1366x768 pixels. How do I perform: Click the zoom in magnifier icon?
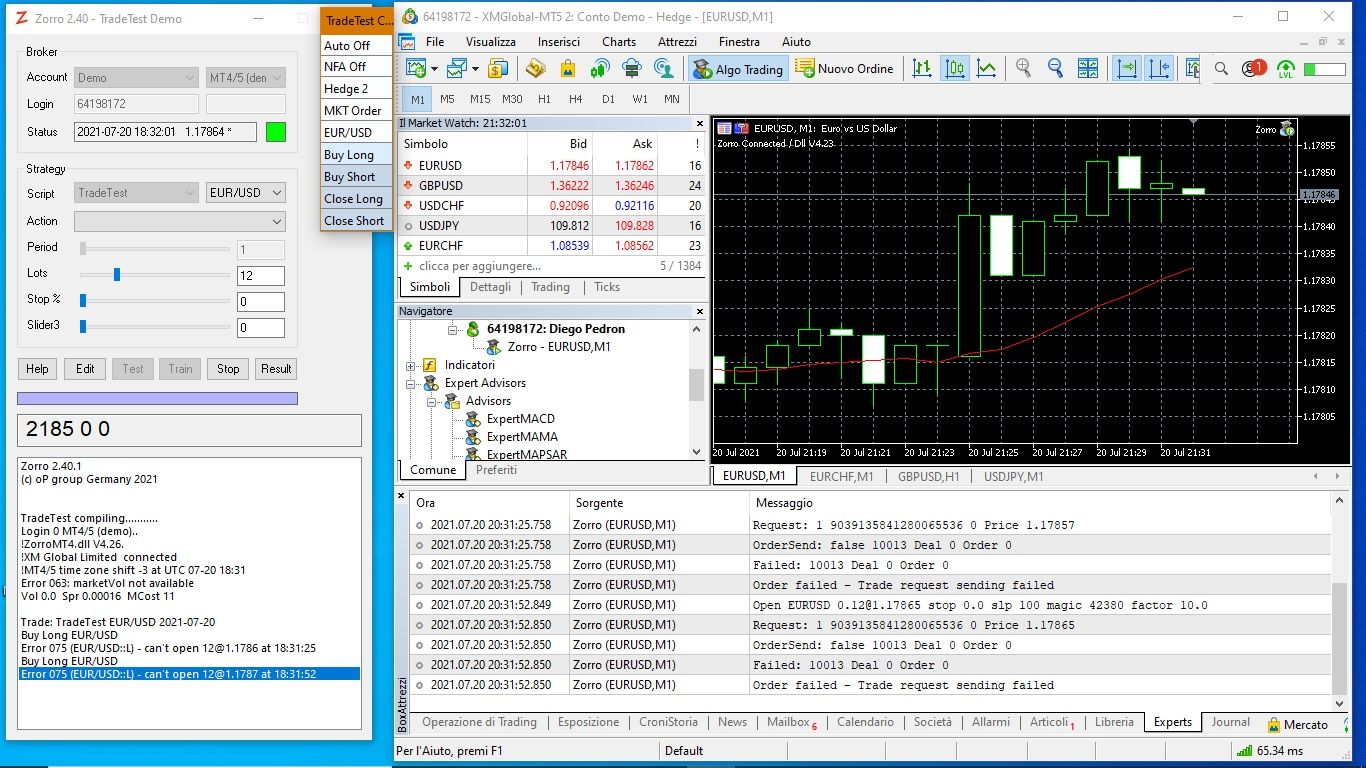tap(1023, 69)
